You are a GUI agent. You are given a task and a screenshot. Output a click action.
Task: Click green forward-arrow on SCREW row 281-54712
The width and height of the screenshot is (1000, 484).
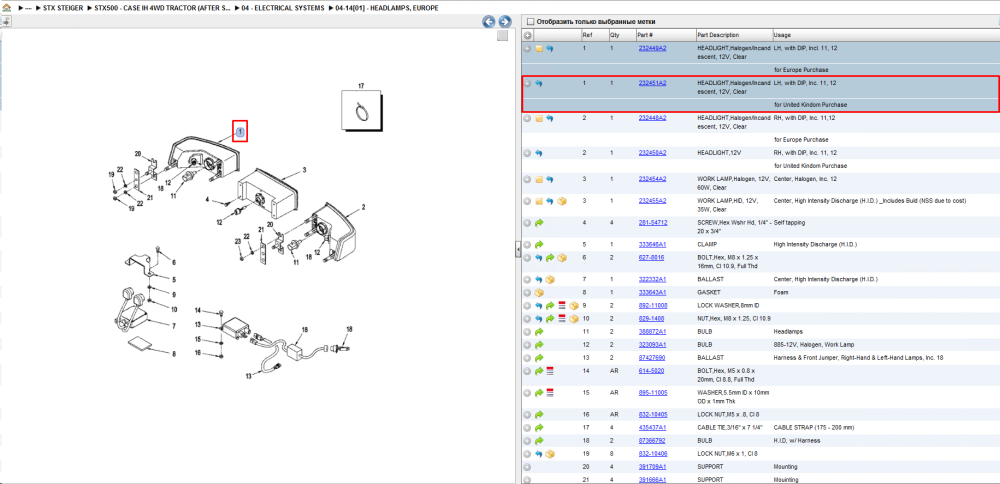(539, 223)
